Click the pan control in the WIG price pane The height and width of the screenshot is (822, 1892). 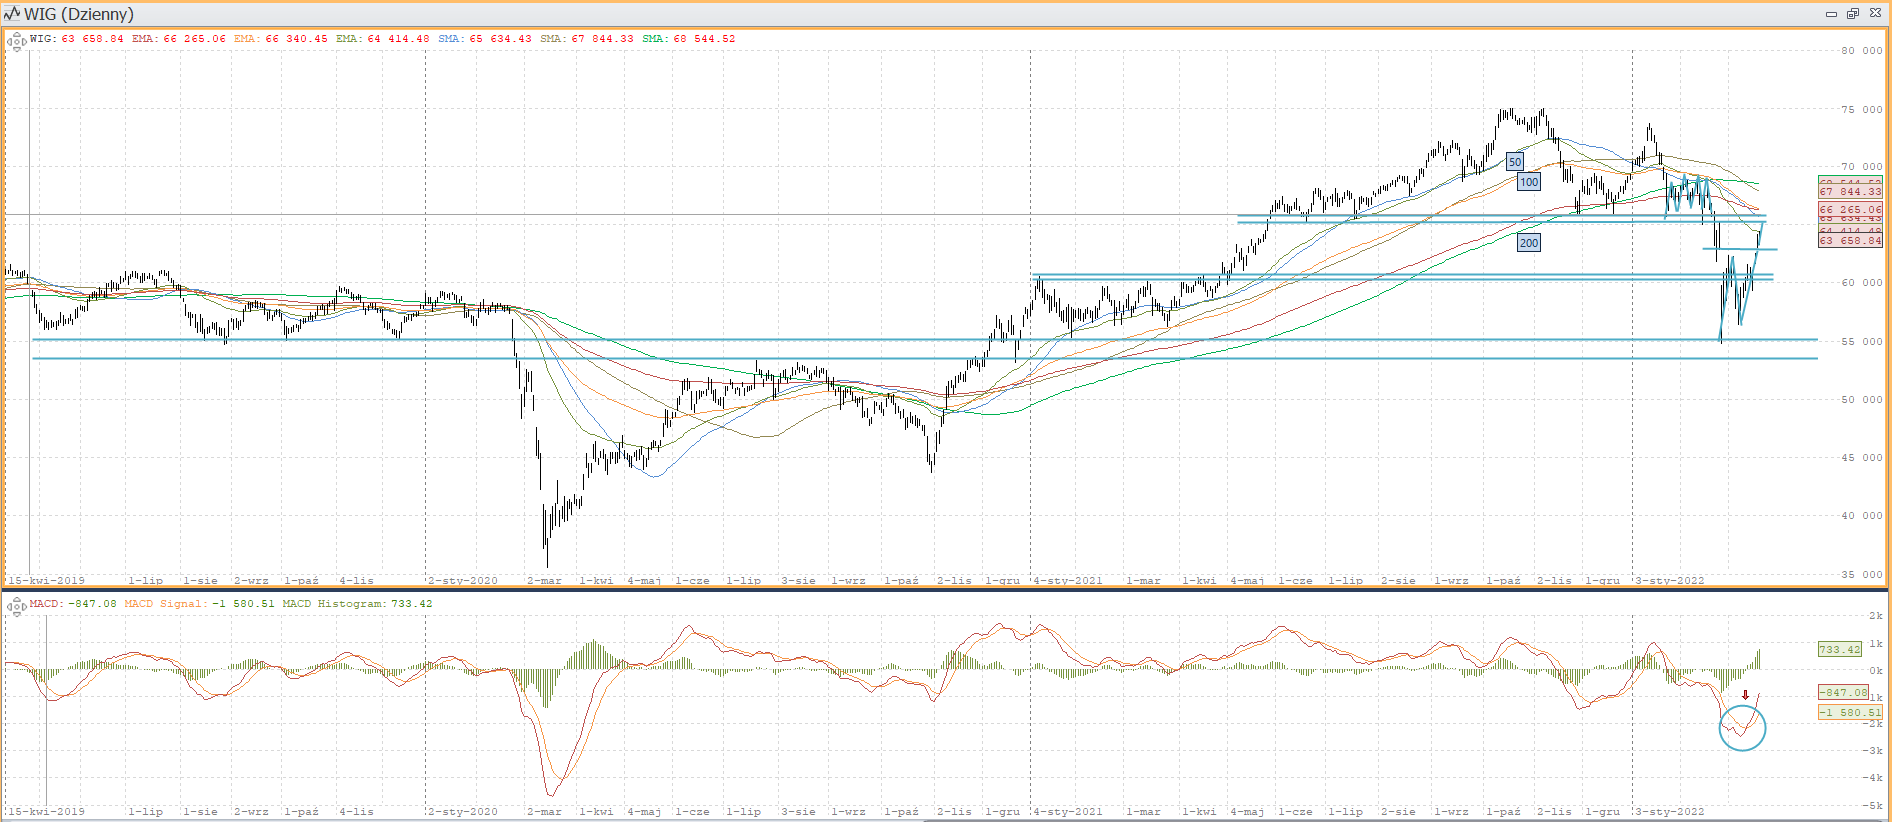(16, 41)
